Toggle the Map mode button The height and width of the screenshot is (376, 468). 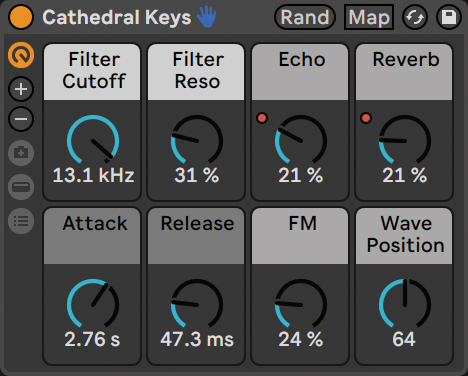pyautogui.click(x=369, y=17)
